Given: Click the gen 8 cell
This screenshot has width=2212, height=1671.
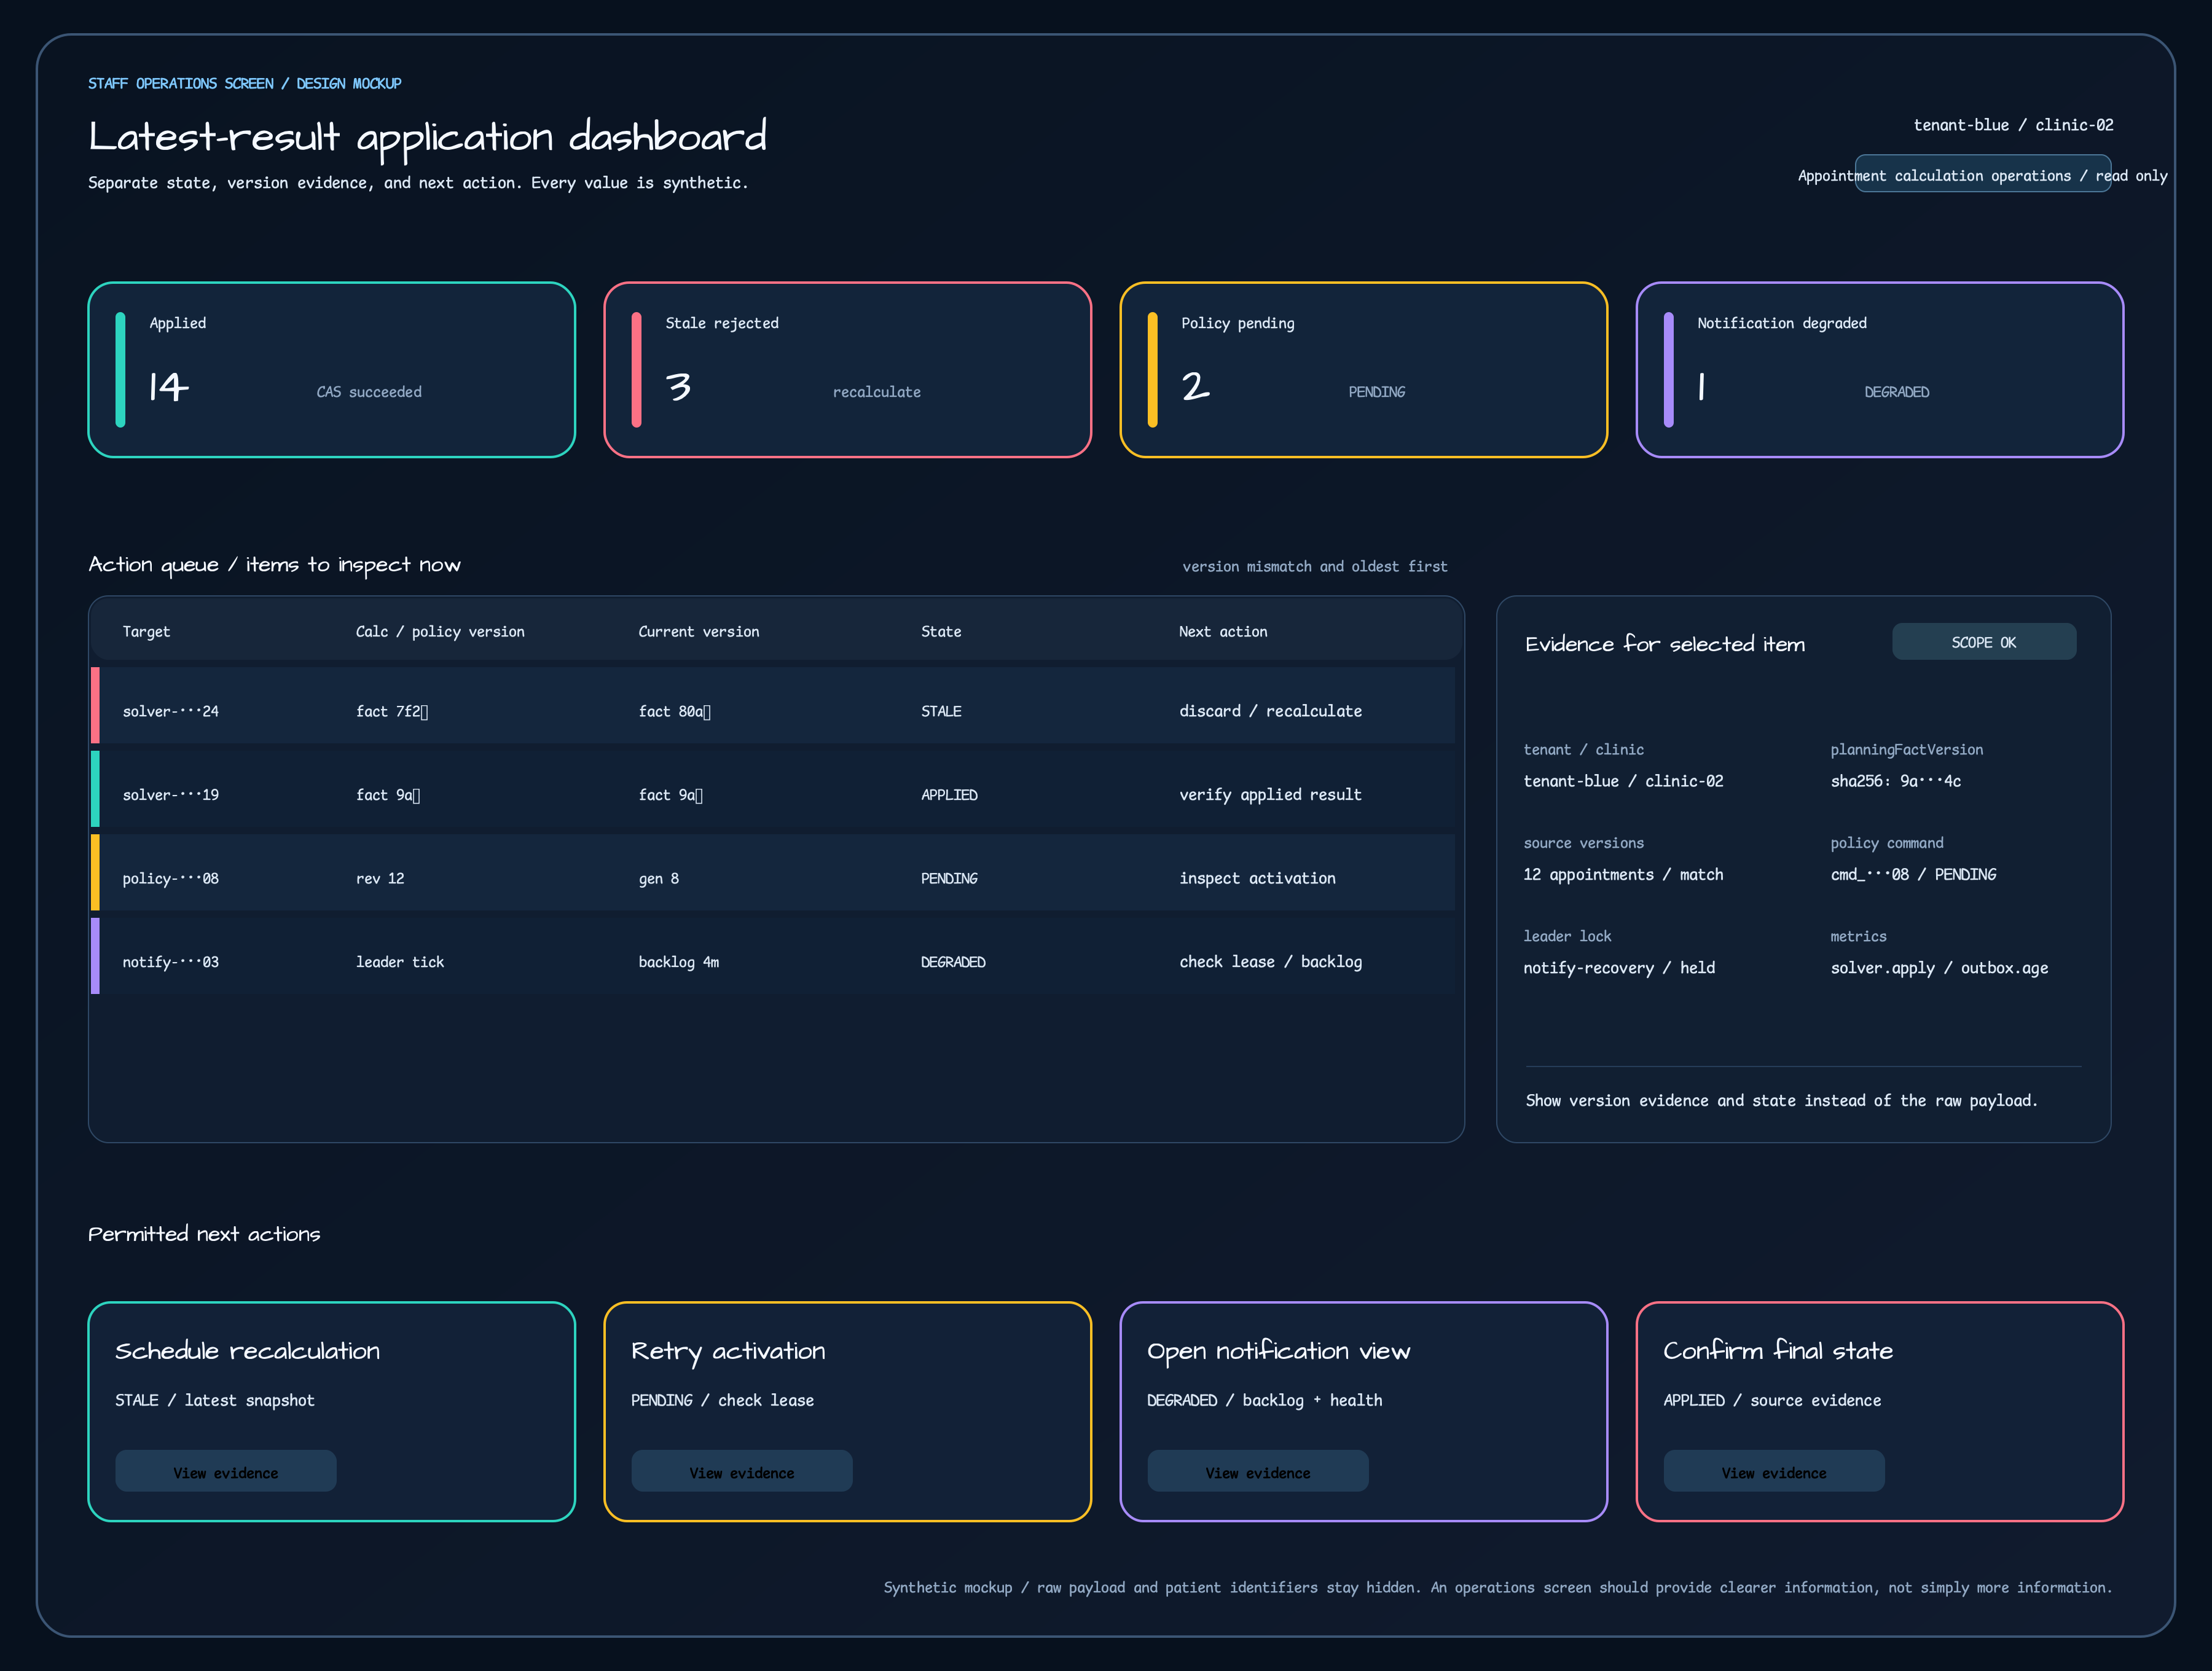Looking at the screenshot, I should pos(659,879).
